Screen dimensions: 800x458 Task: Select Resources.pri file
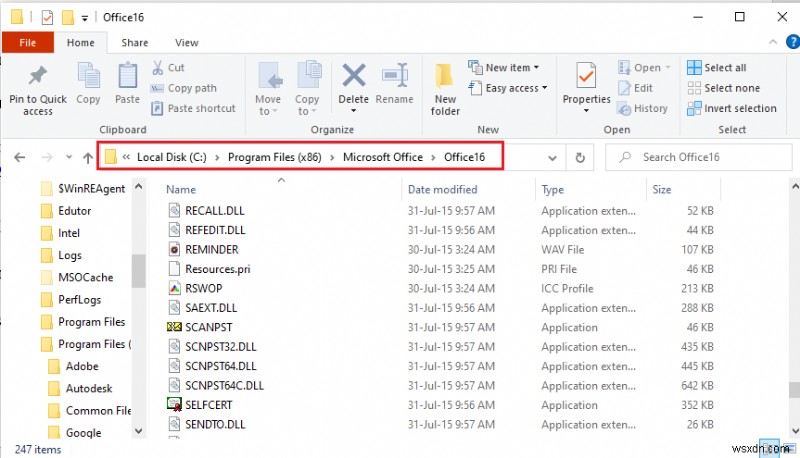(217, 269)
